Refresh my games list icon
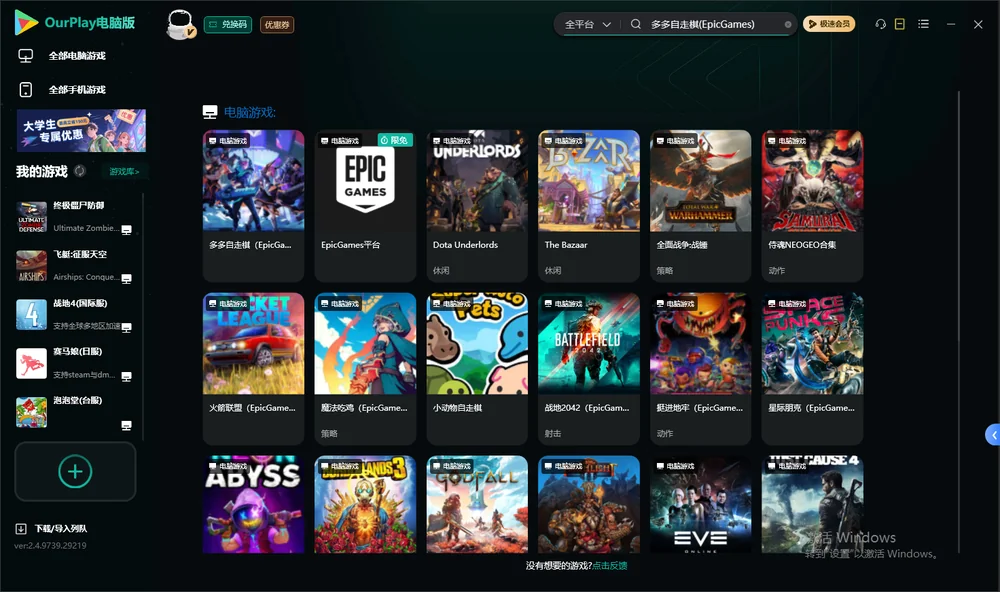 [80, 171]
